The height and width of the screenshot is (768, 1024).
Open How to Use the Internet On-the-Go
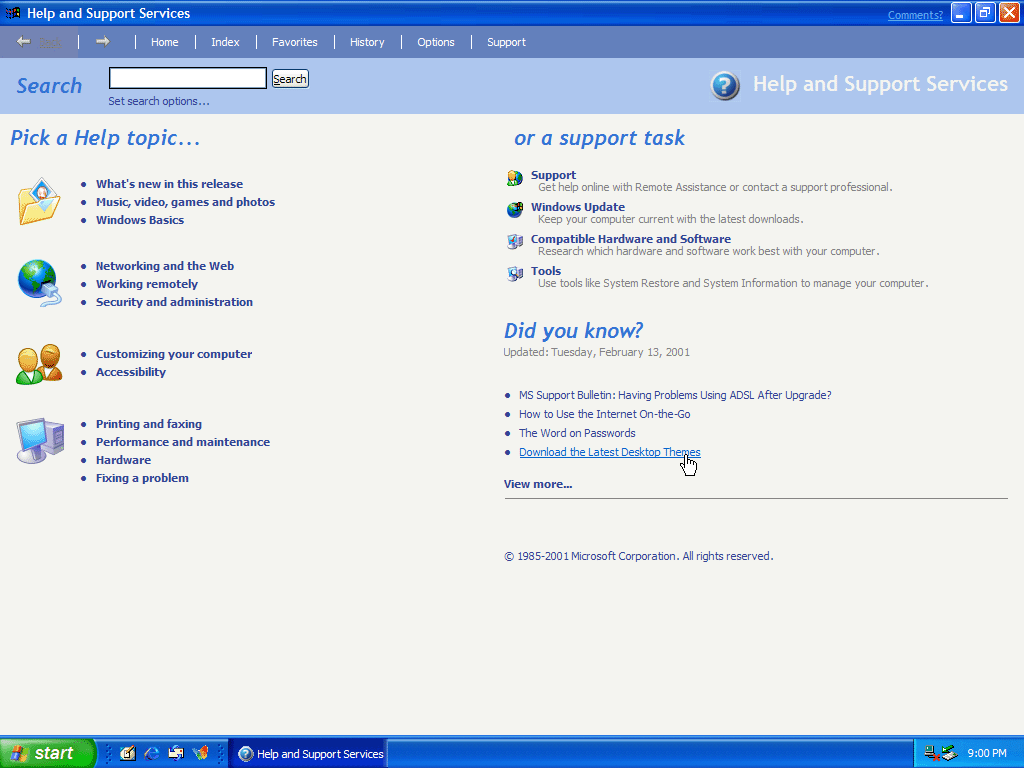(x=605, y=414)
